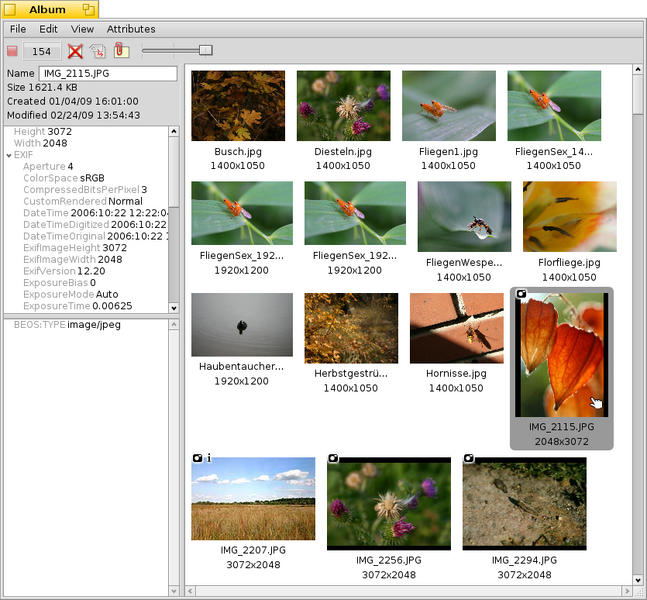
Task: Click the 2048x3072 dimension label
Action: pos(562,442)
